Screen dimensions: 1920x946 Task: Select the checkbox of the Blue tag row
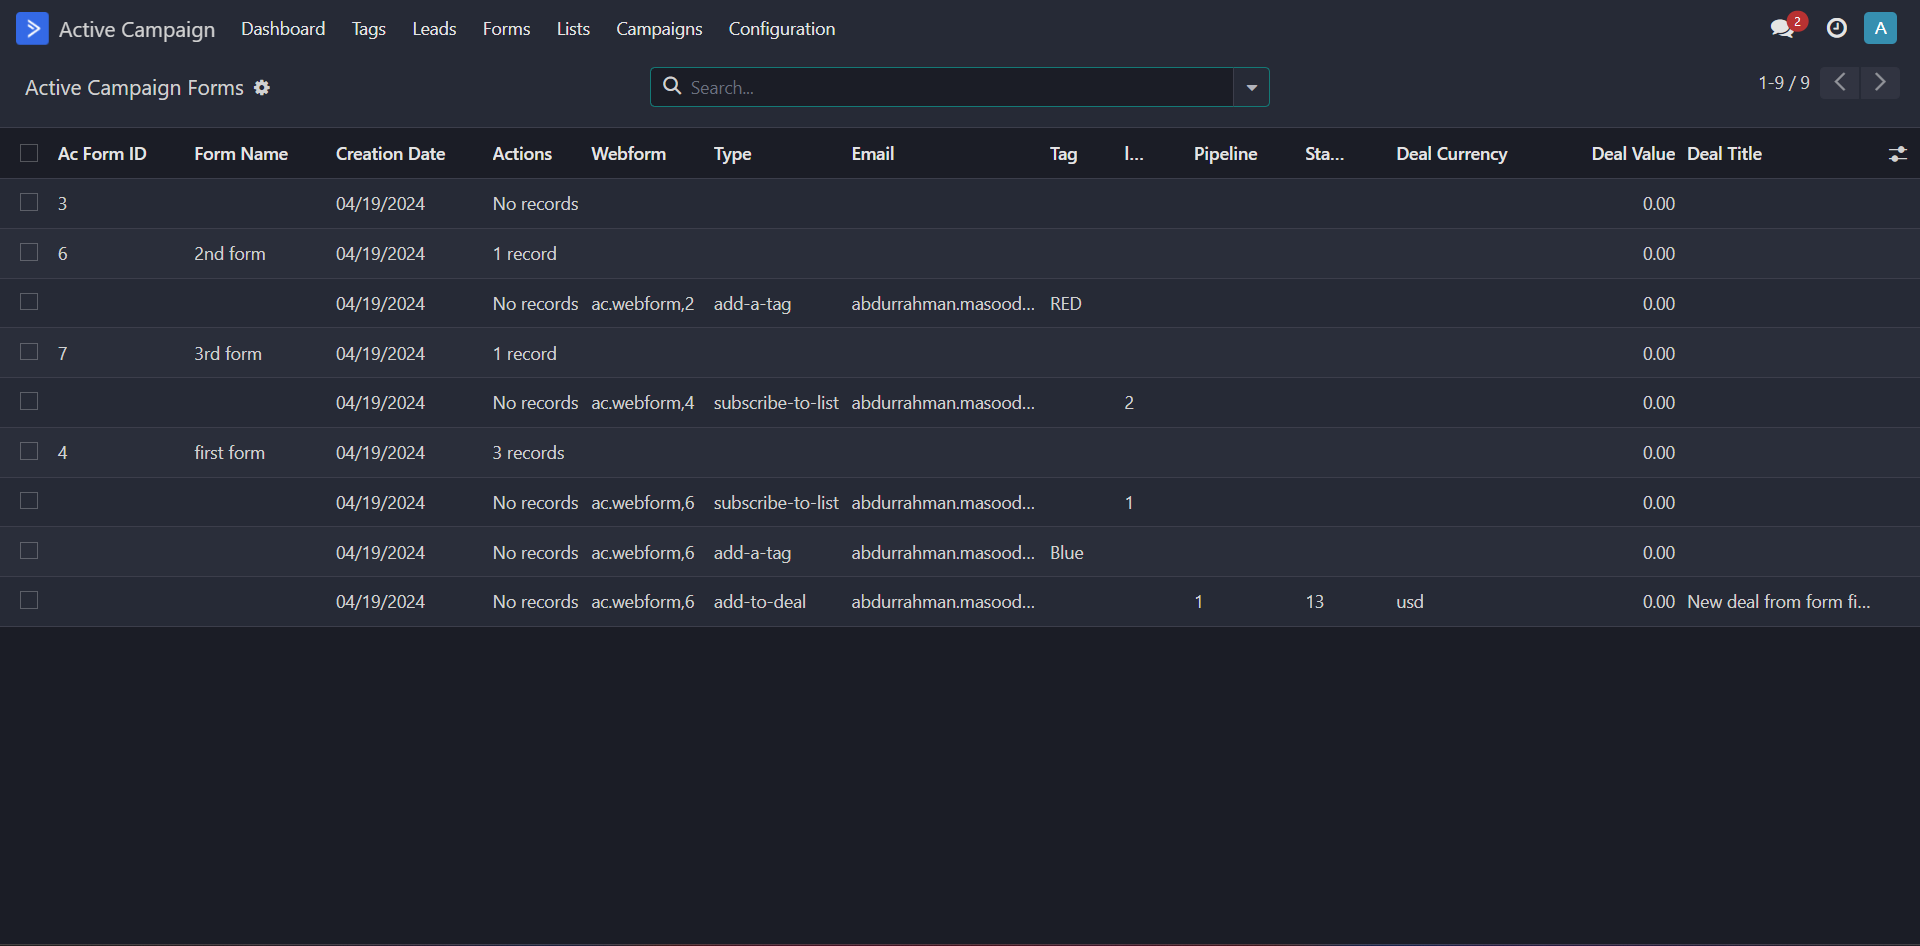point(29,551)
